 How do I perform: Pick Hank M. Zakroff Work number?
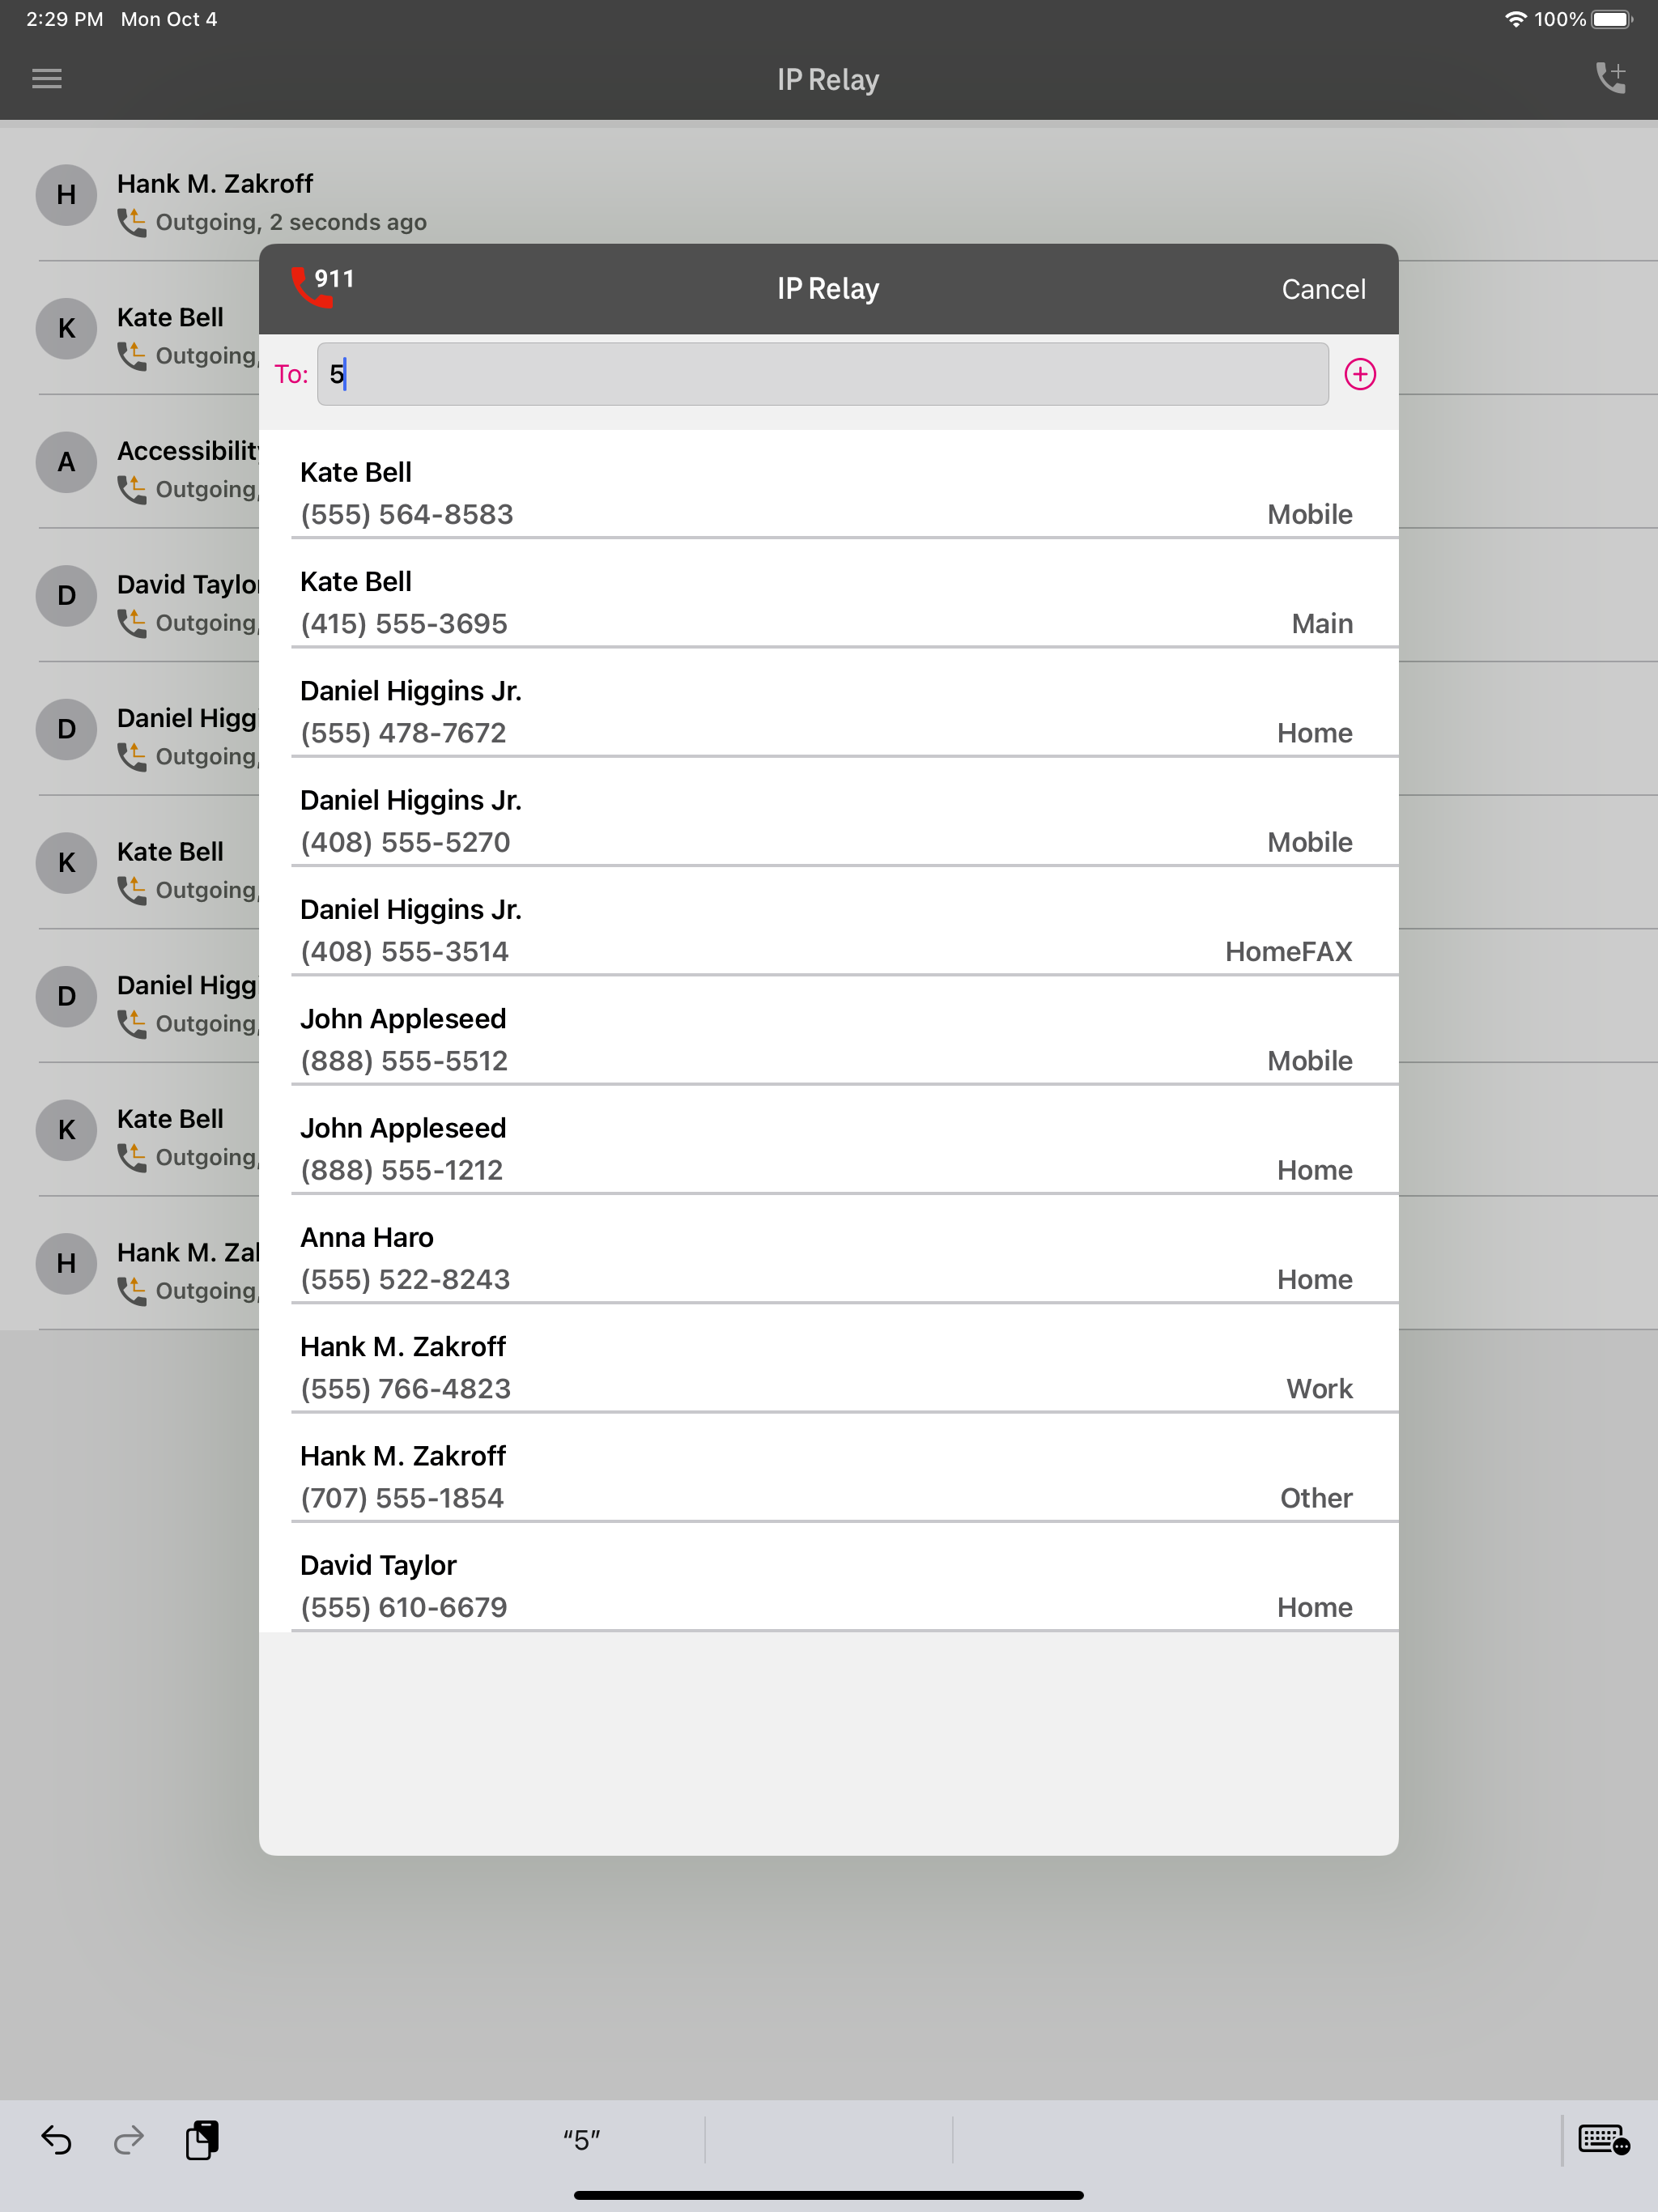[x=826, y=1367]
